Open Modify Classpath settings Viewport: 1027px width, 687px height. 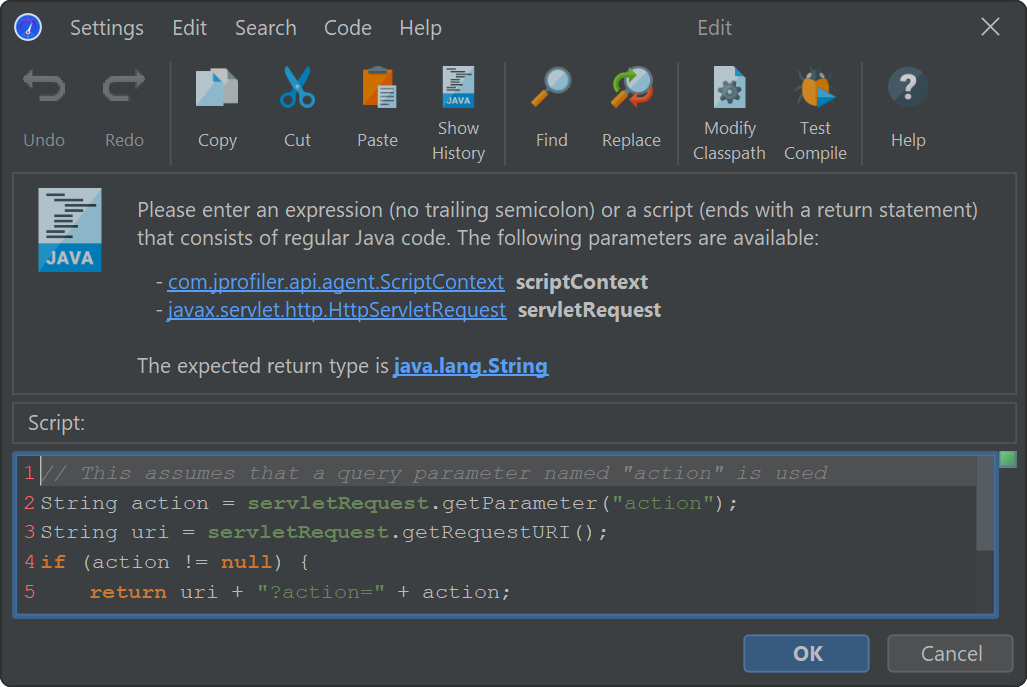click(729, 89)
